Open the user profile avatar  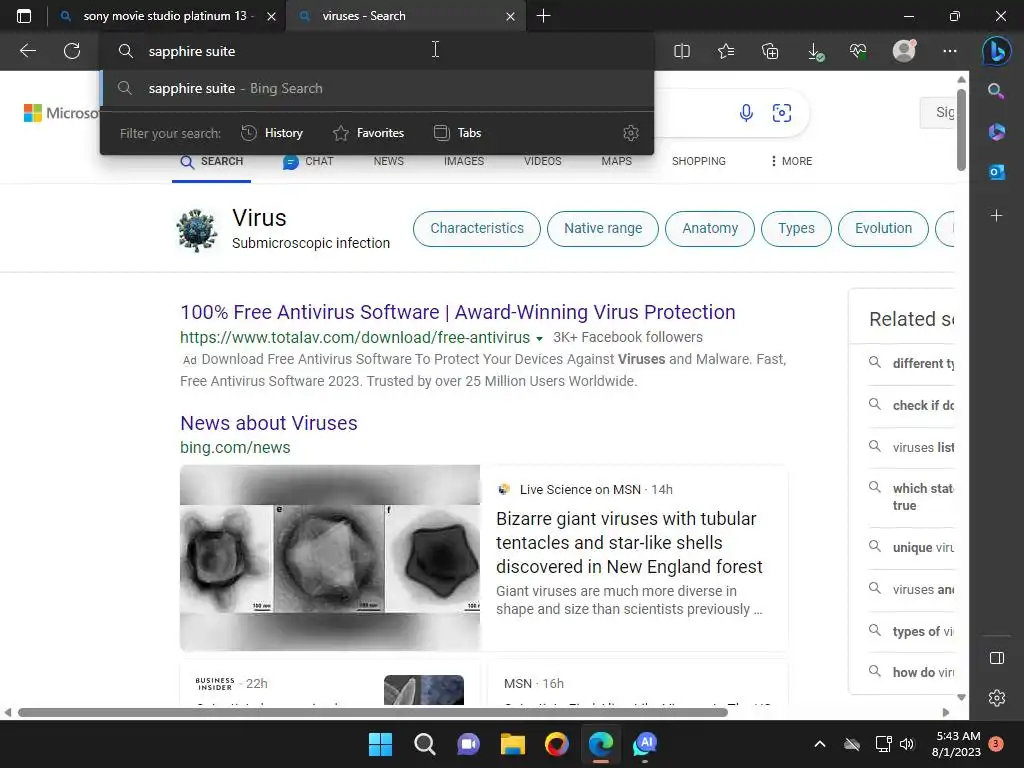(904, 50)
